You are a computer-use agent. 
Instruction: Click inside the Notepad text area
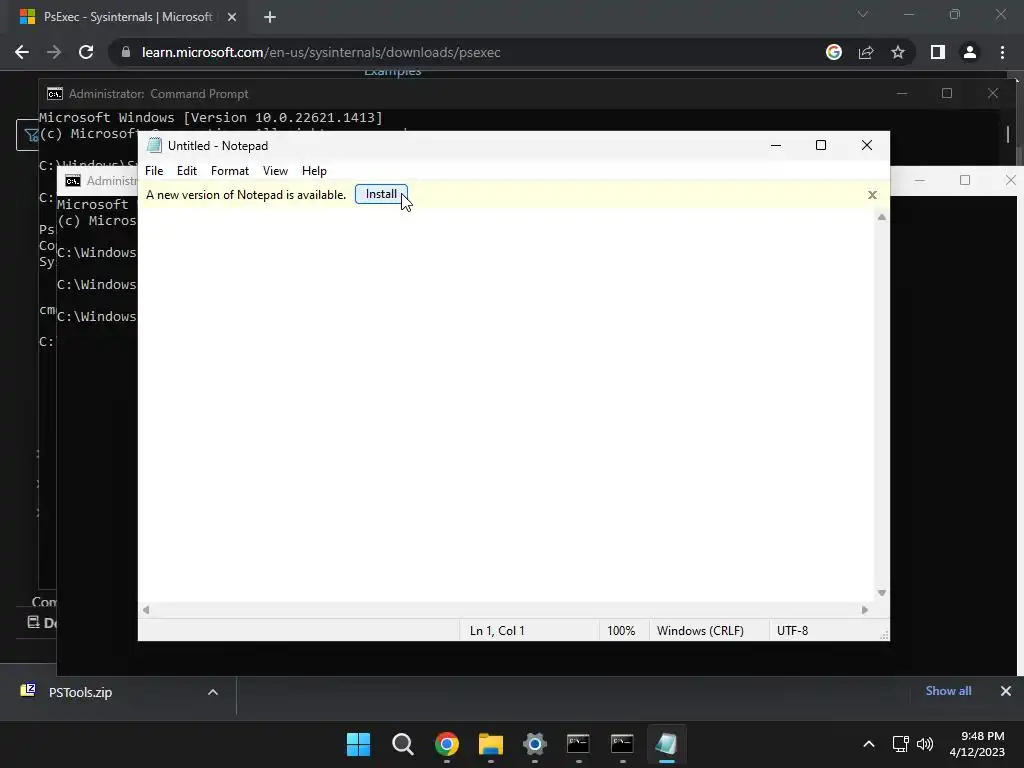(x=506, y=405)
